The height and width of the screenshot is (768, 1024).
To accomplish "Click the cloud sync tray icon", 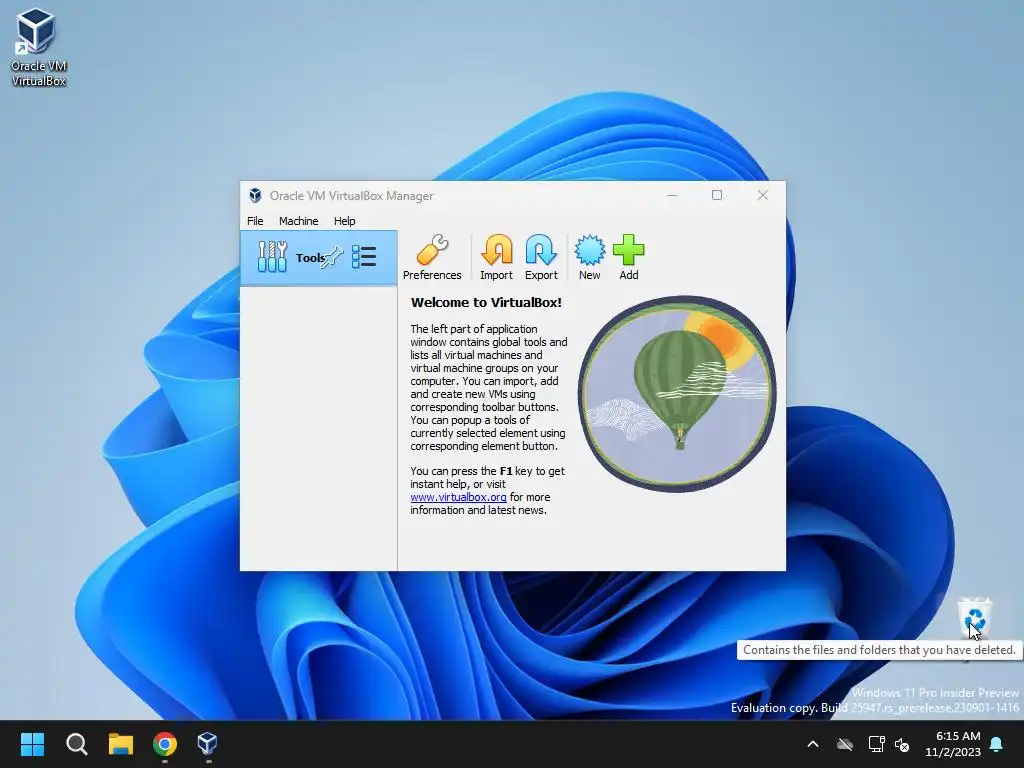I will coord(845,744).
